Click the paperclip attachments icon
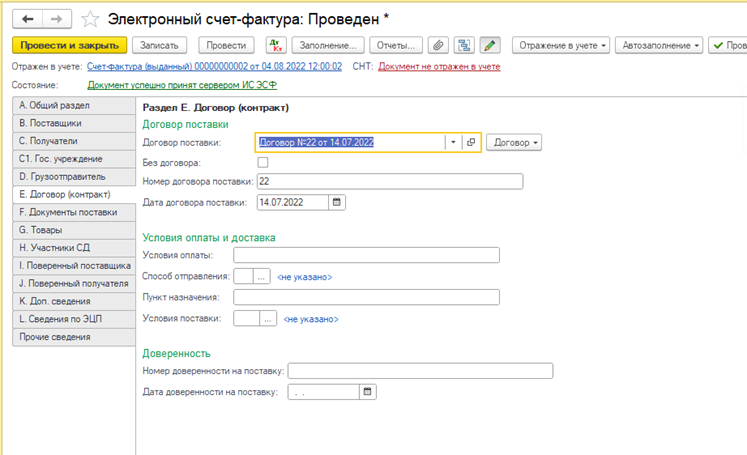The image size is (747, 455). pos(438,45)
